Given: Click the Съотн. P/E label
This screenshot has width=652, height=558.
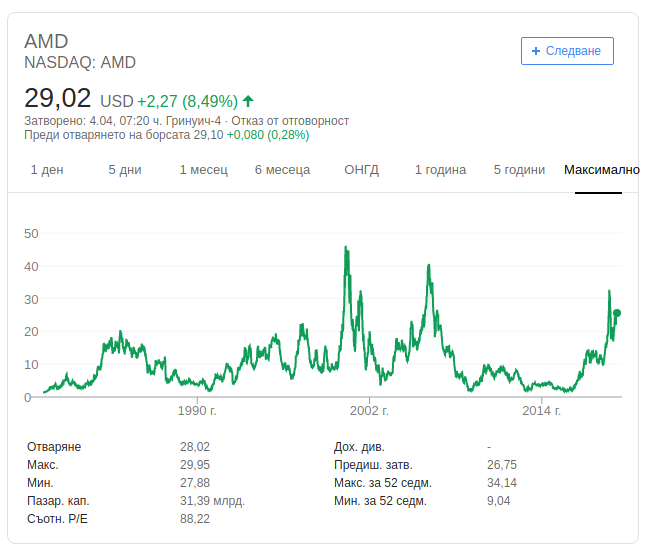Looking at the screenshot, I should click(x=57, y=519).
